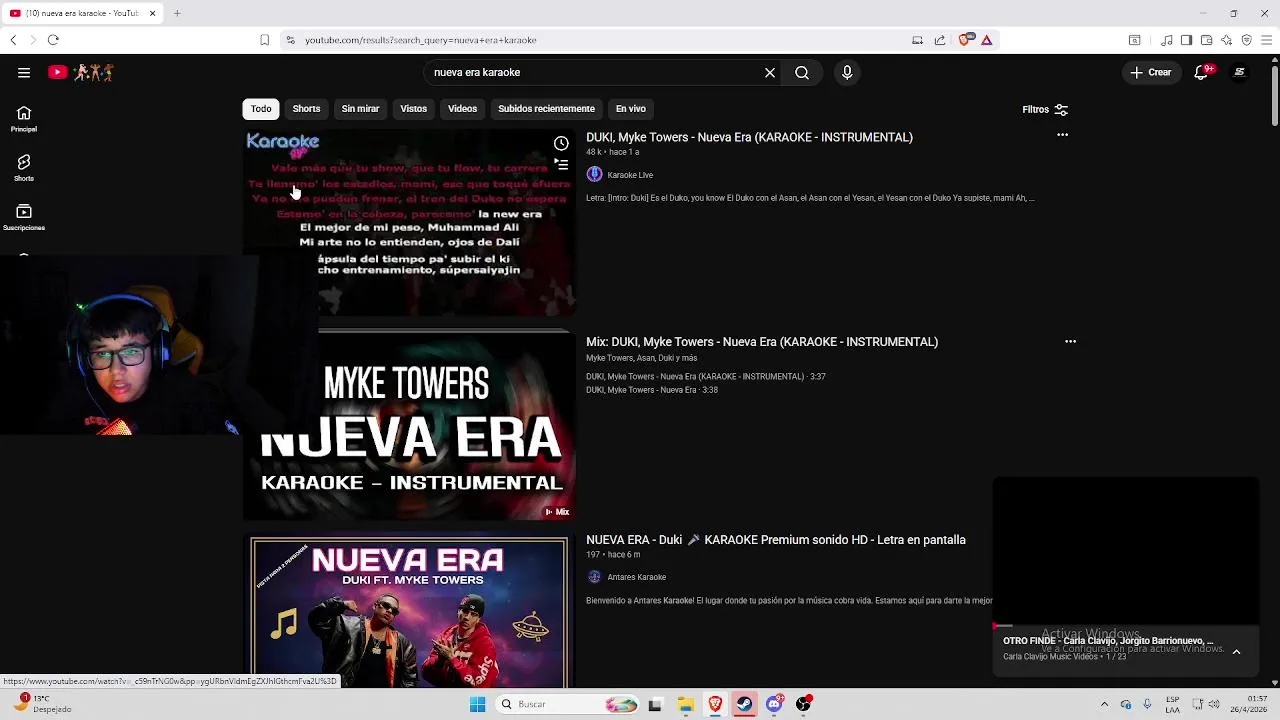This screenshot has width=1280, height=720.
Task: Open the Brave Leo AI icon
Action: tap(1226, 40)
